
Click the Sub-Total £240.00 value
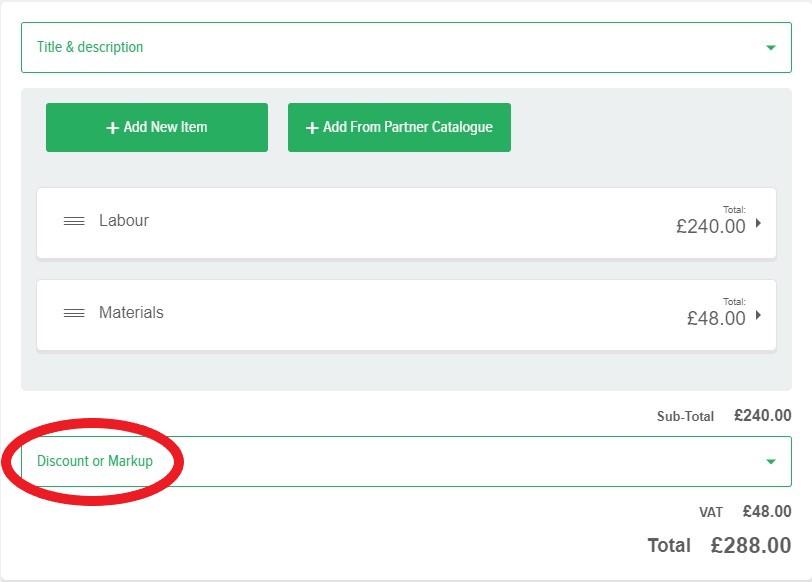click(x=762, y=415)
